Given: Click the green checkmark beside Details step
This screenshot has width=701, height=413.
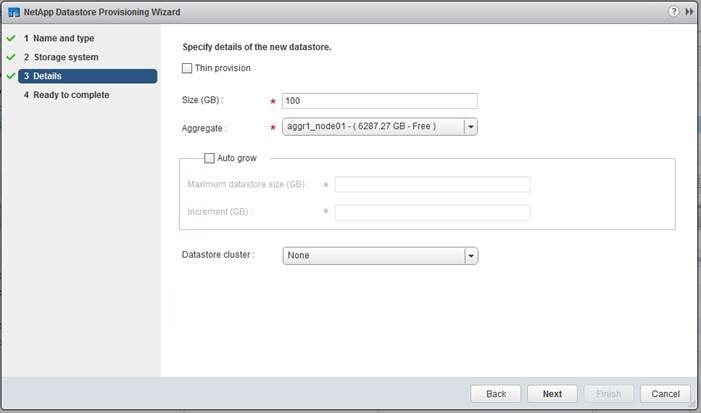Looking at the screenshot, I should (x=11, y=76).
